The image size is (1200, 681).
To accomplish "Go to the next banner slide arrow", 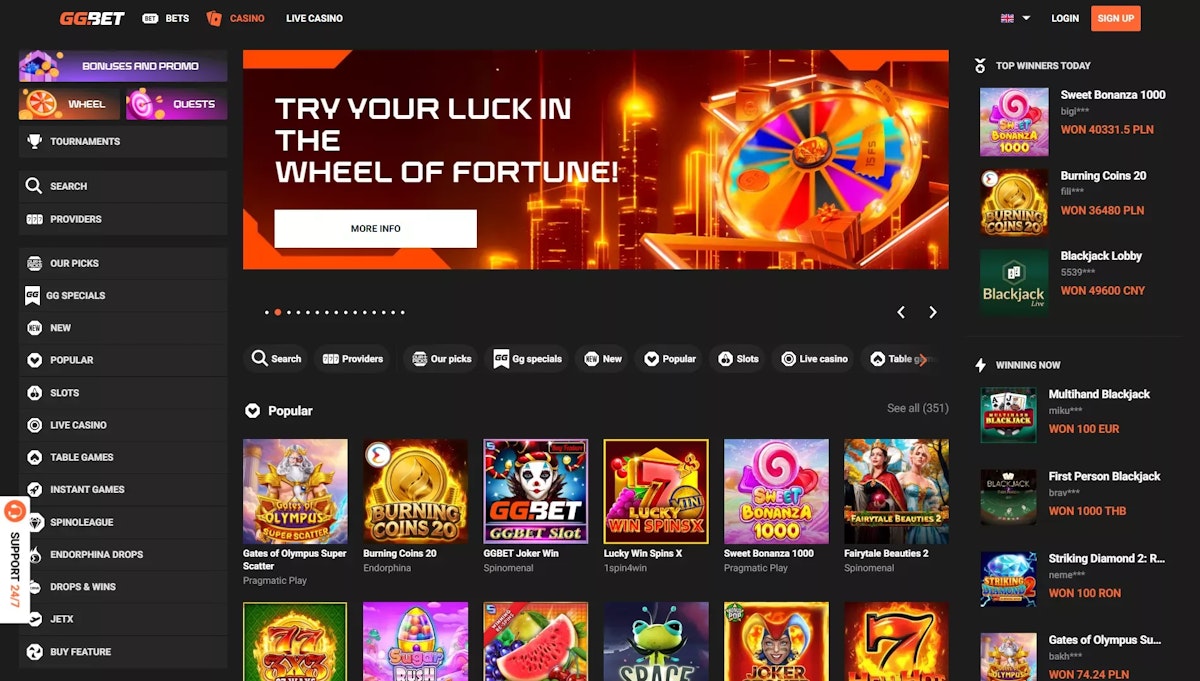I will (x=932, y=312).
